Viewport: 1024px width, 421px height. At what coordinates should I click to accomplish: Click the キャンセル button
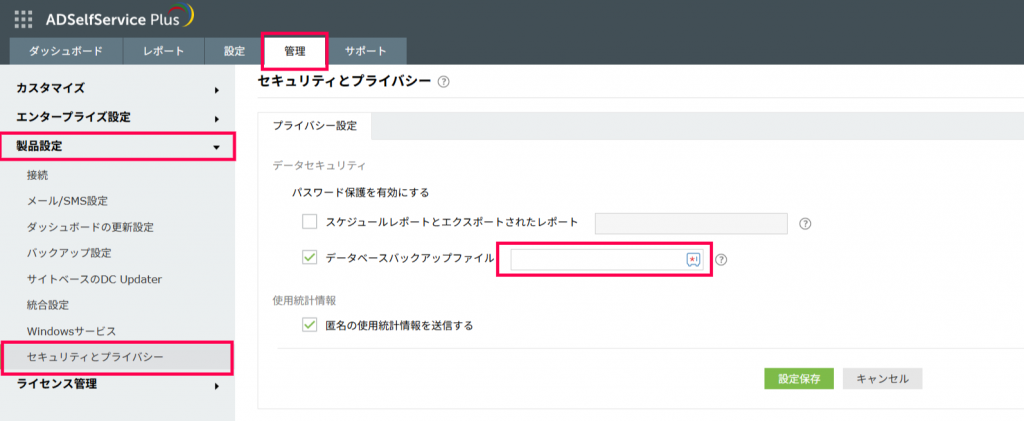pyautogui.click(x=882, y=379)
